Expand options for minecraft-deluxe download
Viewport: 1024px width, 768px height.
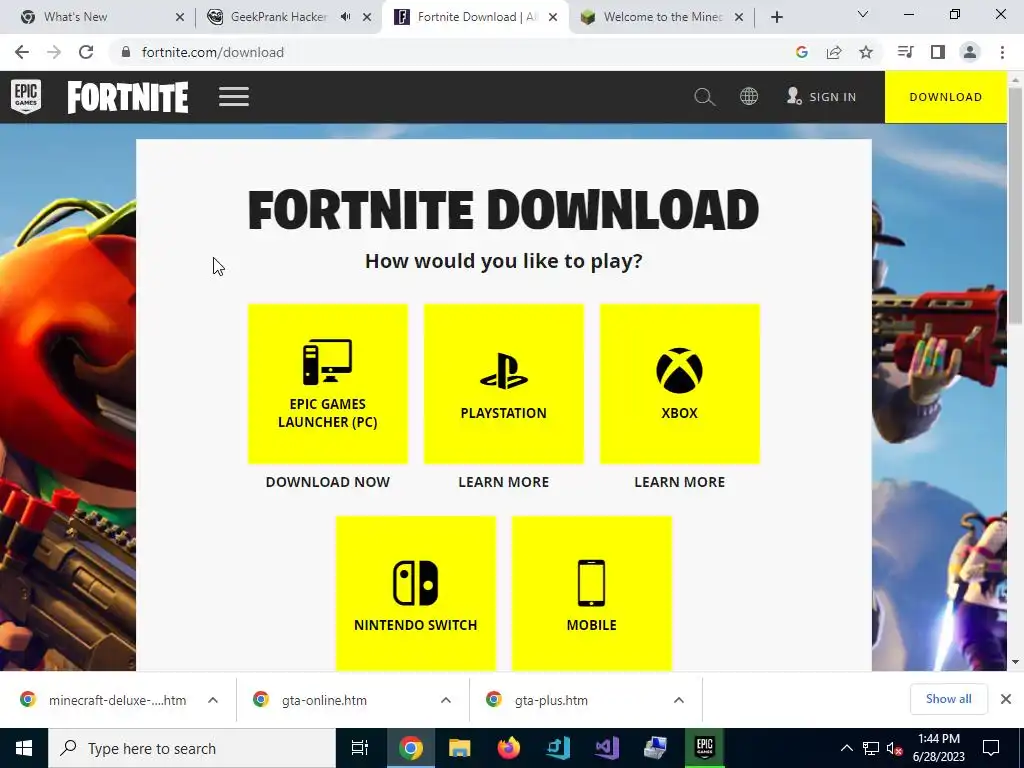(213, 700)
